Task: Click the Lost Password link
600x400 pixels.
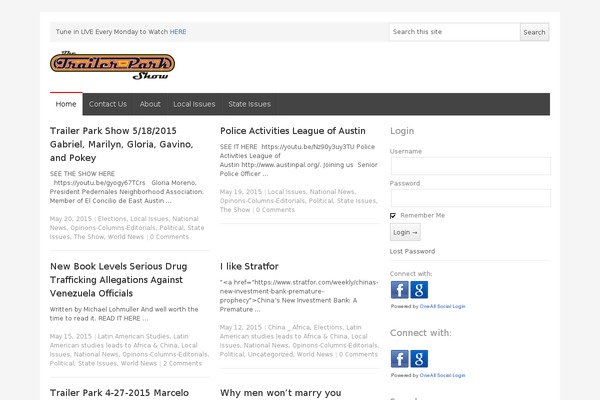Action: (x=412, y=251)
